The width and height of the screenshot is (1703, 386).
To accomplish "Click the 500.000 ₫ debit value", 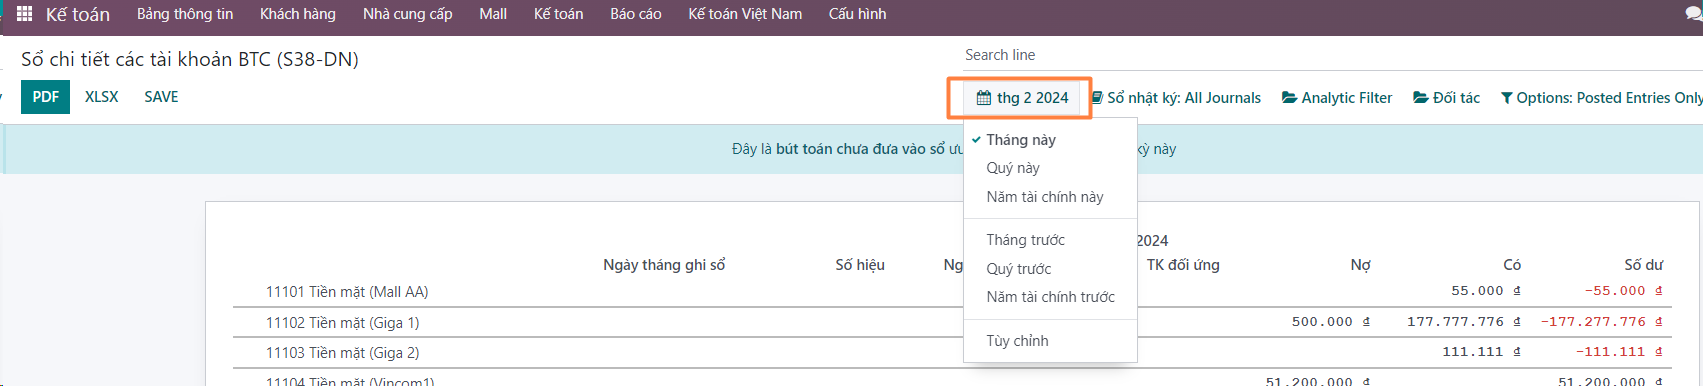I will click(1331, 322).
